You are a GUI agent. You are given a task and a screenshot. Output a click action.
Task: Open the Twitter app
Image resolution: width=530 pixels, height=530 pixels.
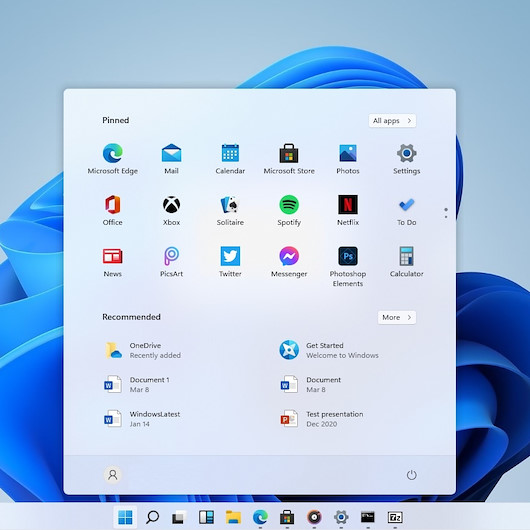click(230, 262)
